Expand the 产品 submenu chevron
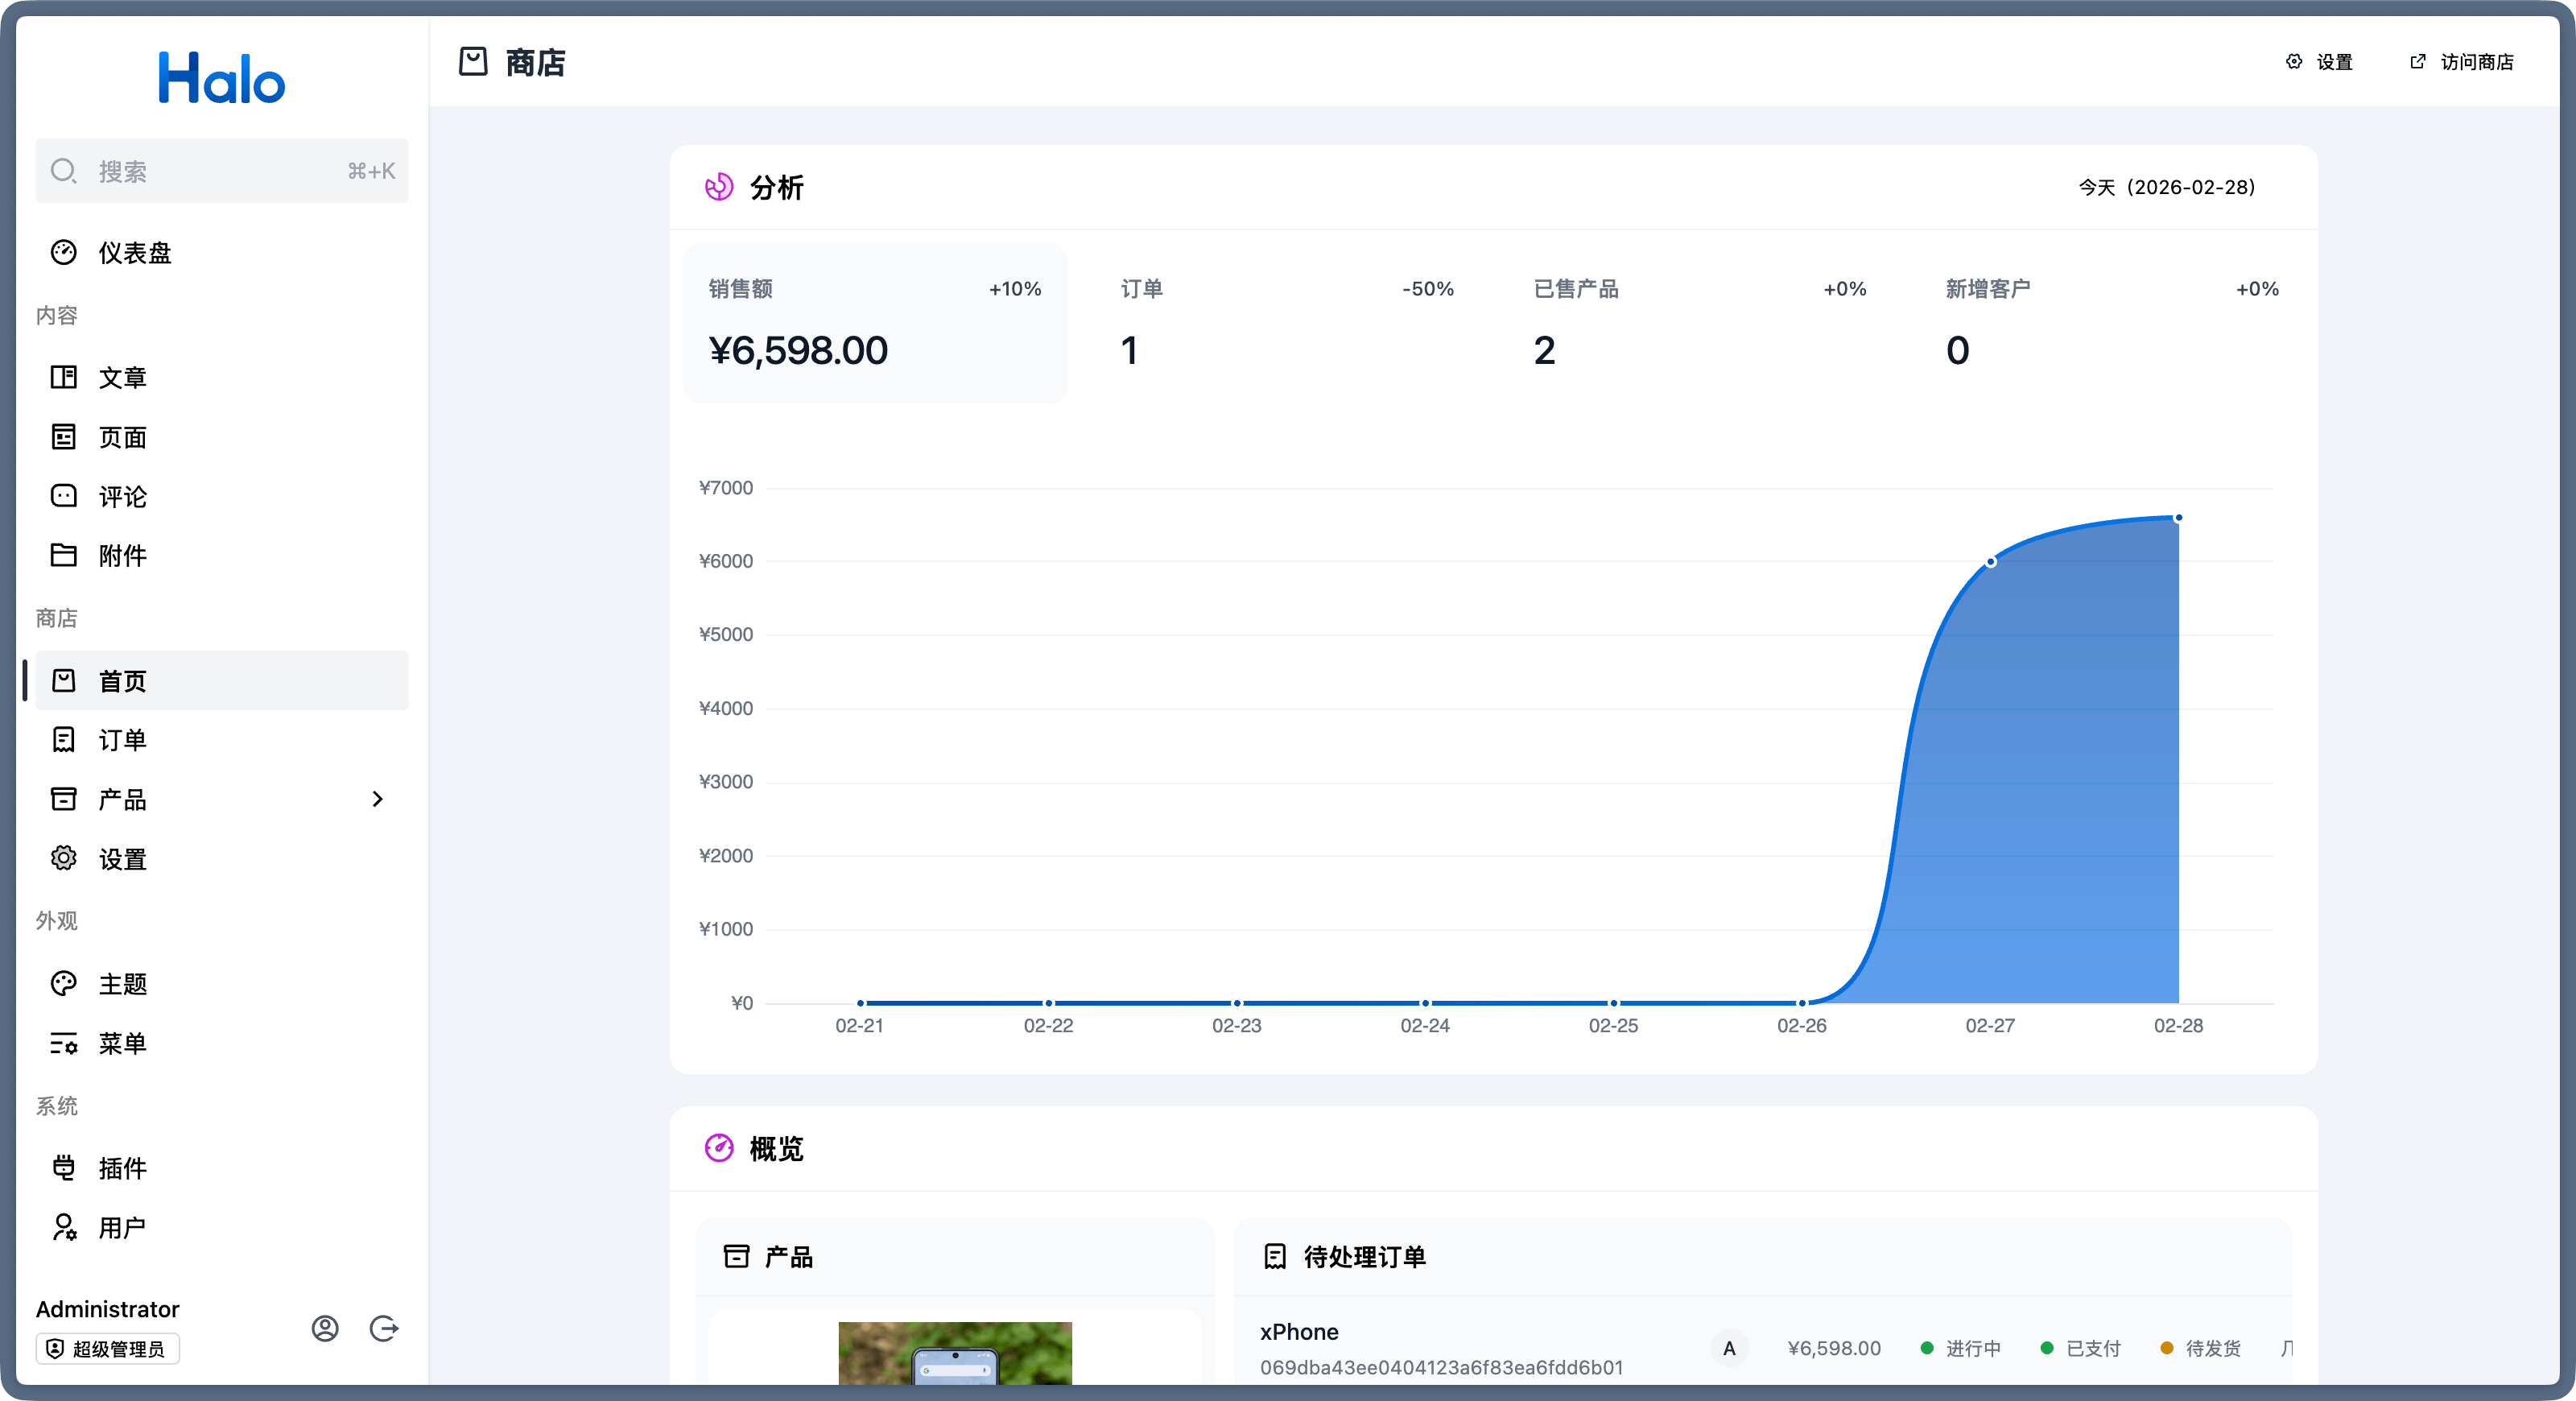 tap(377, 799)
